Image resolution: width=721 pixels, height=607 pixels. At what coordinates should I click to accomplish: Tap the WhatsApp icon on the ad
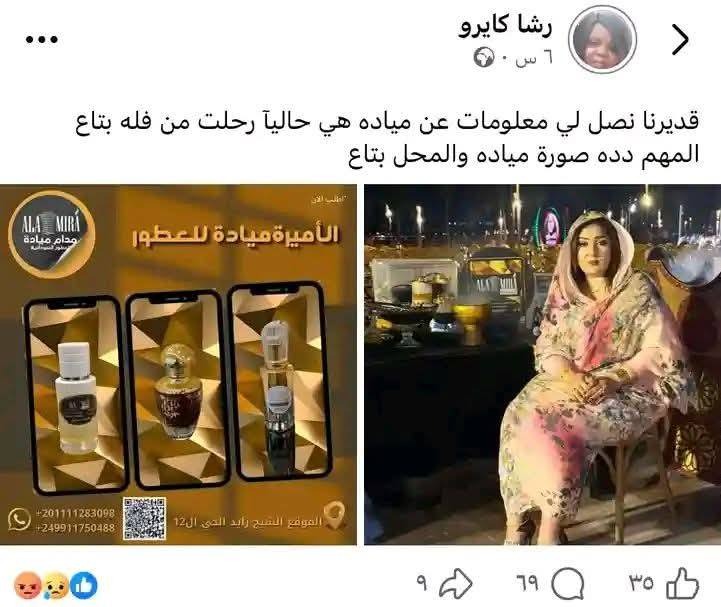(19, 520)
